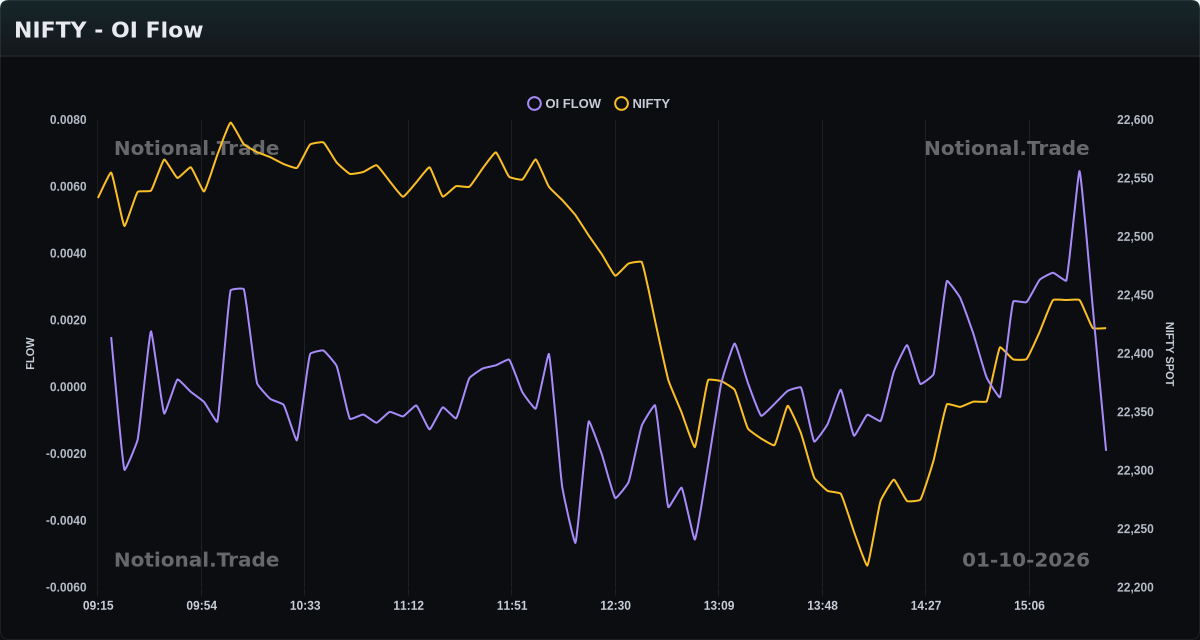Click the highest peak of the purple OI FLOW line
This screenshot has width=1200, height=640.
(1079, 171)
